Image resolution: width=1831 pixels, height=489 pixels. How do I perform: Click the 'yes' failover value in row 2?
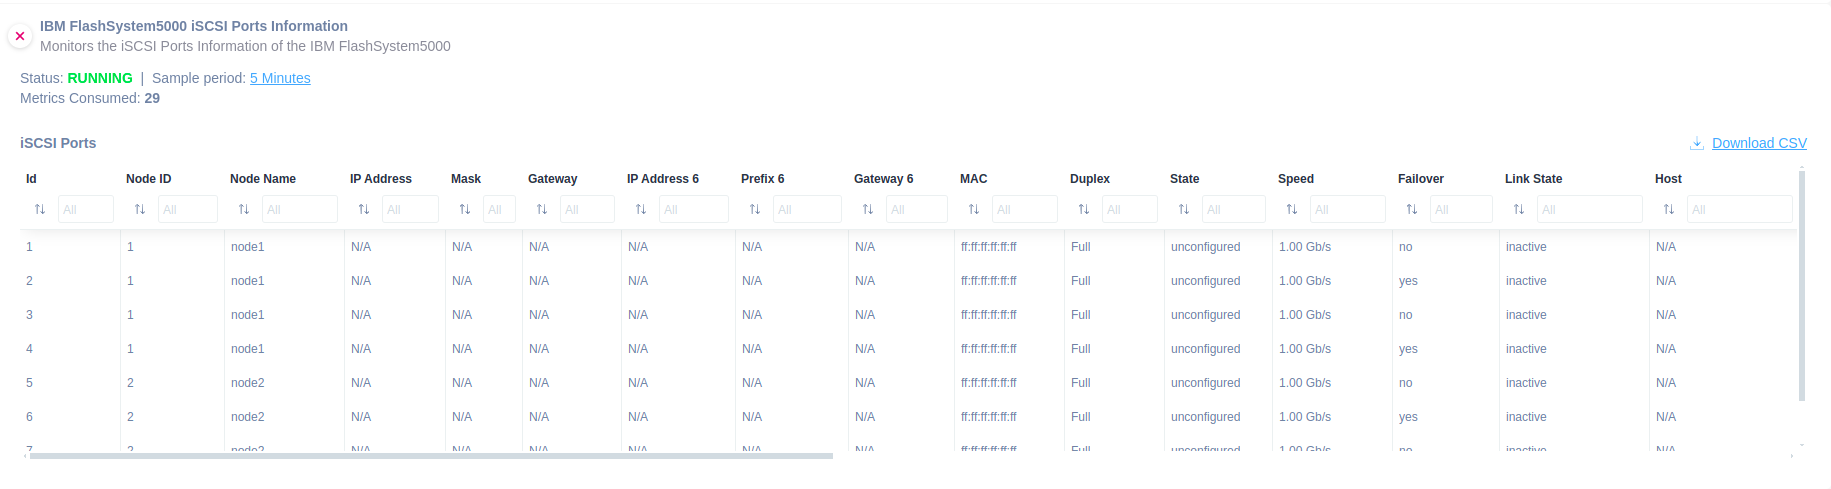click(1408, 281)
